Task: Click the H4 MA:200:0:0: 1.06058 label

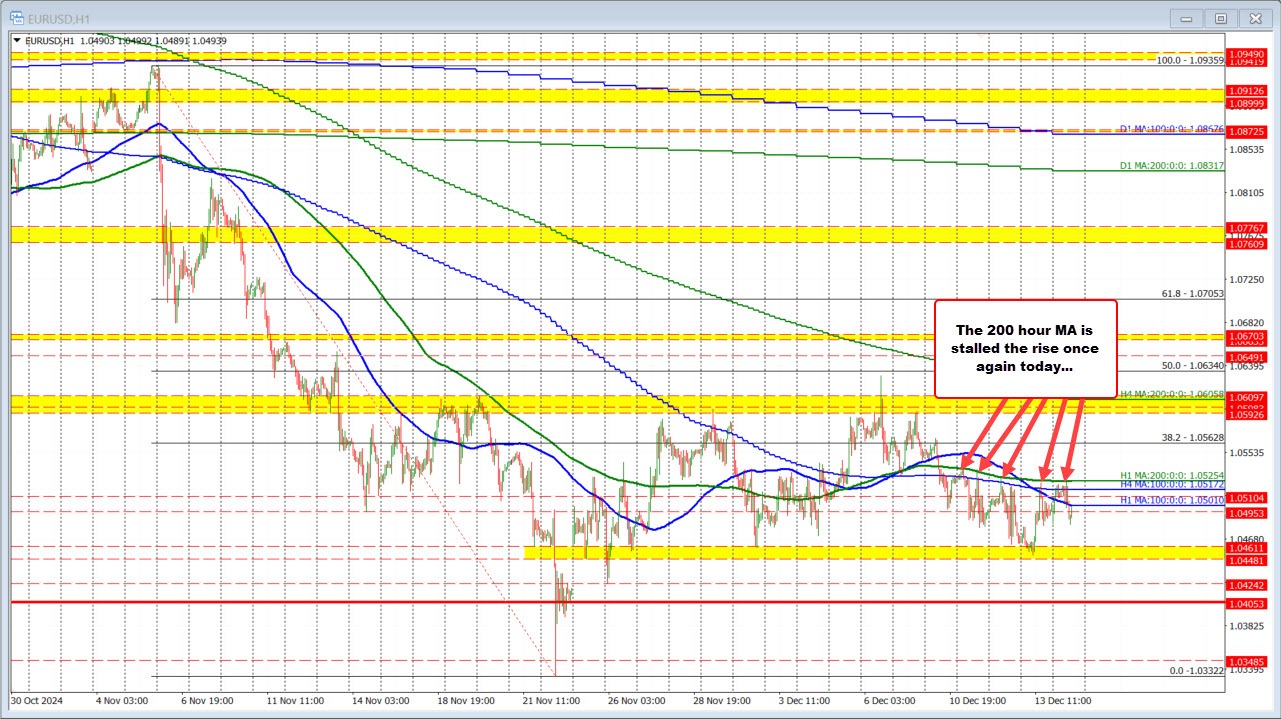Action: pyautogui.click(x=1171, y=394)
